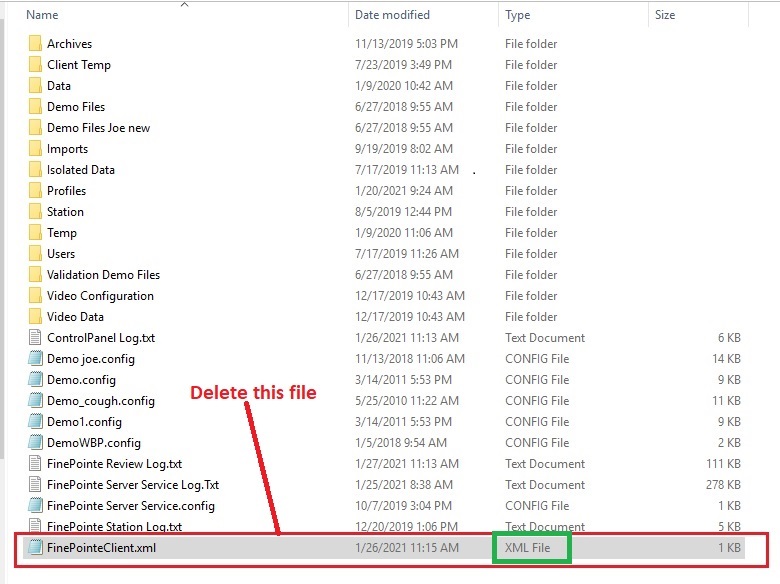
Task: Select the Demo Files Joe new folder icon
Action: tap(35, 128)
